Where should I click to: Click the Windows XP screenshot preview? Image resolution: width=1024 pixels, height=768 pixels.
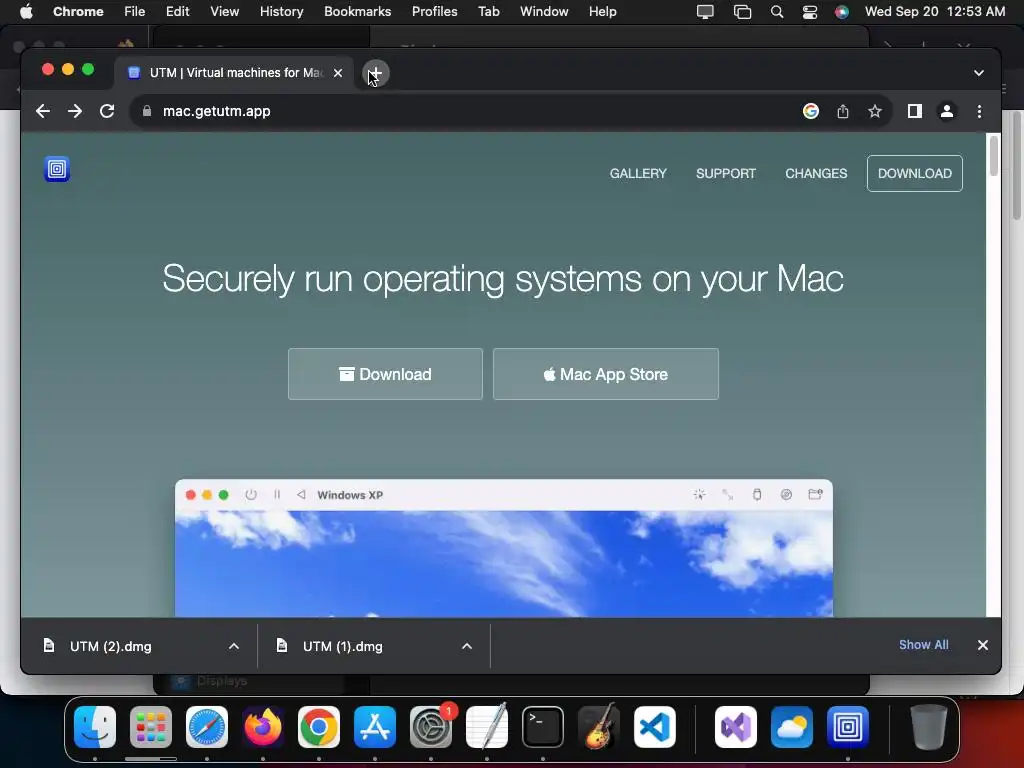(x=504, y=548)
